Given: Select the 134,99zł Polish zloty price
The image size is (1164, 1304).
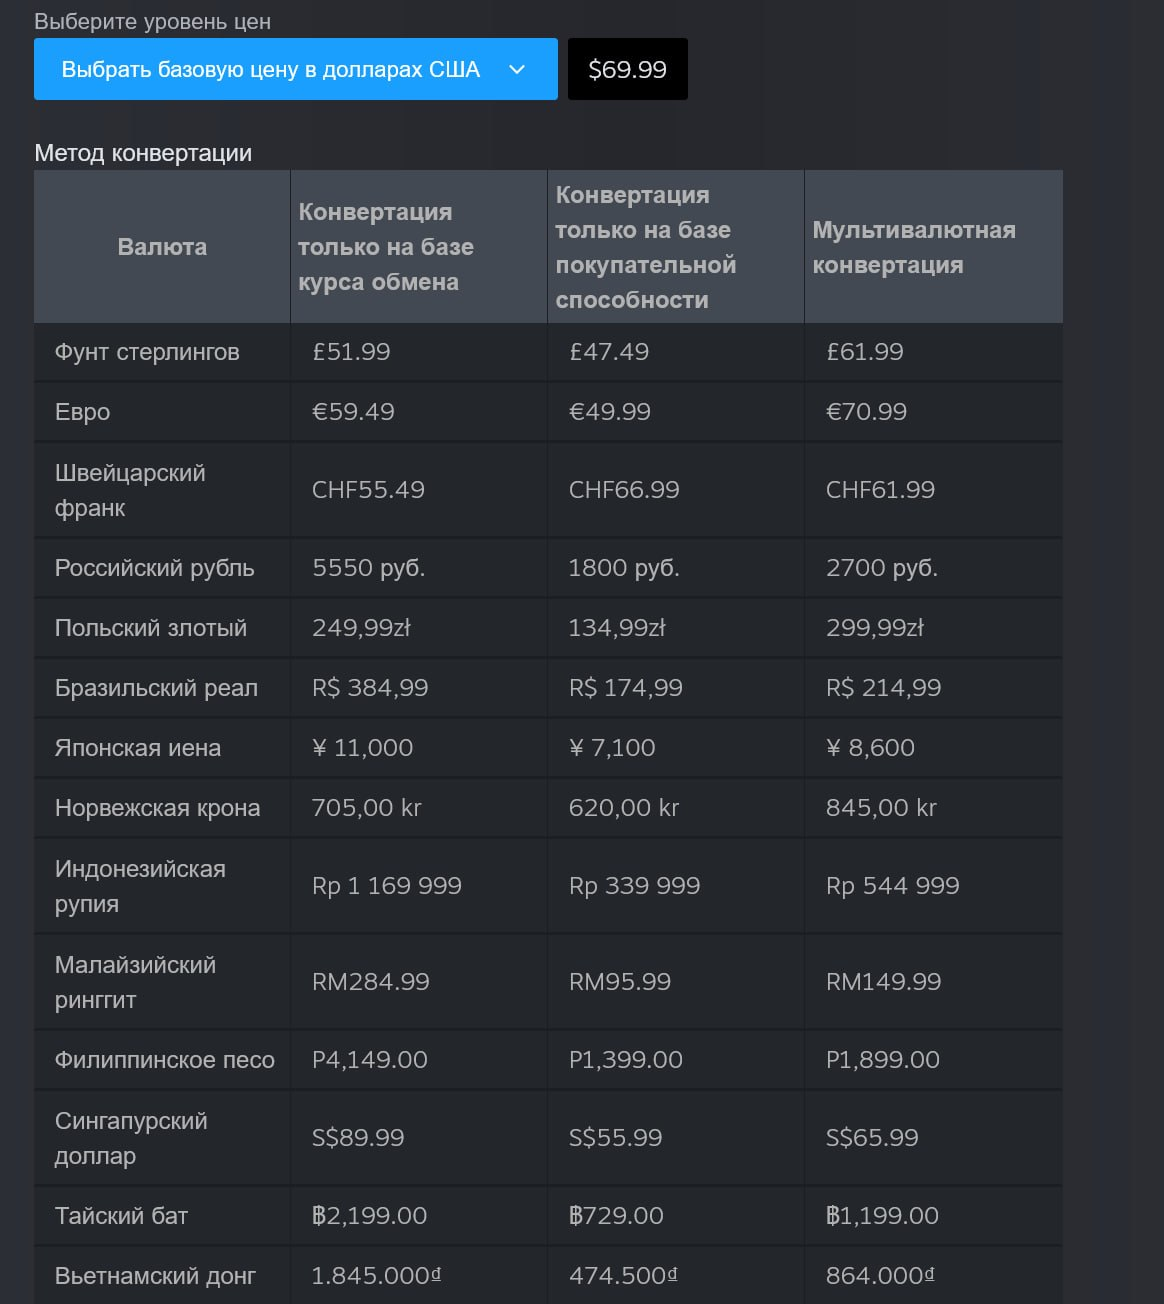Looking at the screenshot, I should 617,628.
